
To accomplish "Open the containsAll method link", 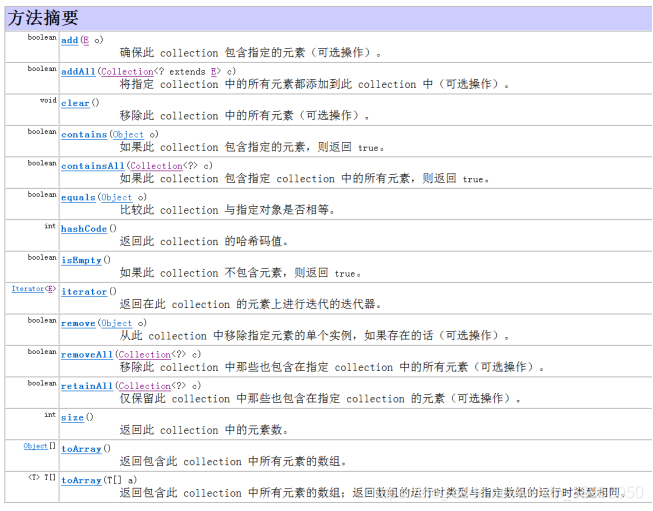I will 93,166.
